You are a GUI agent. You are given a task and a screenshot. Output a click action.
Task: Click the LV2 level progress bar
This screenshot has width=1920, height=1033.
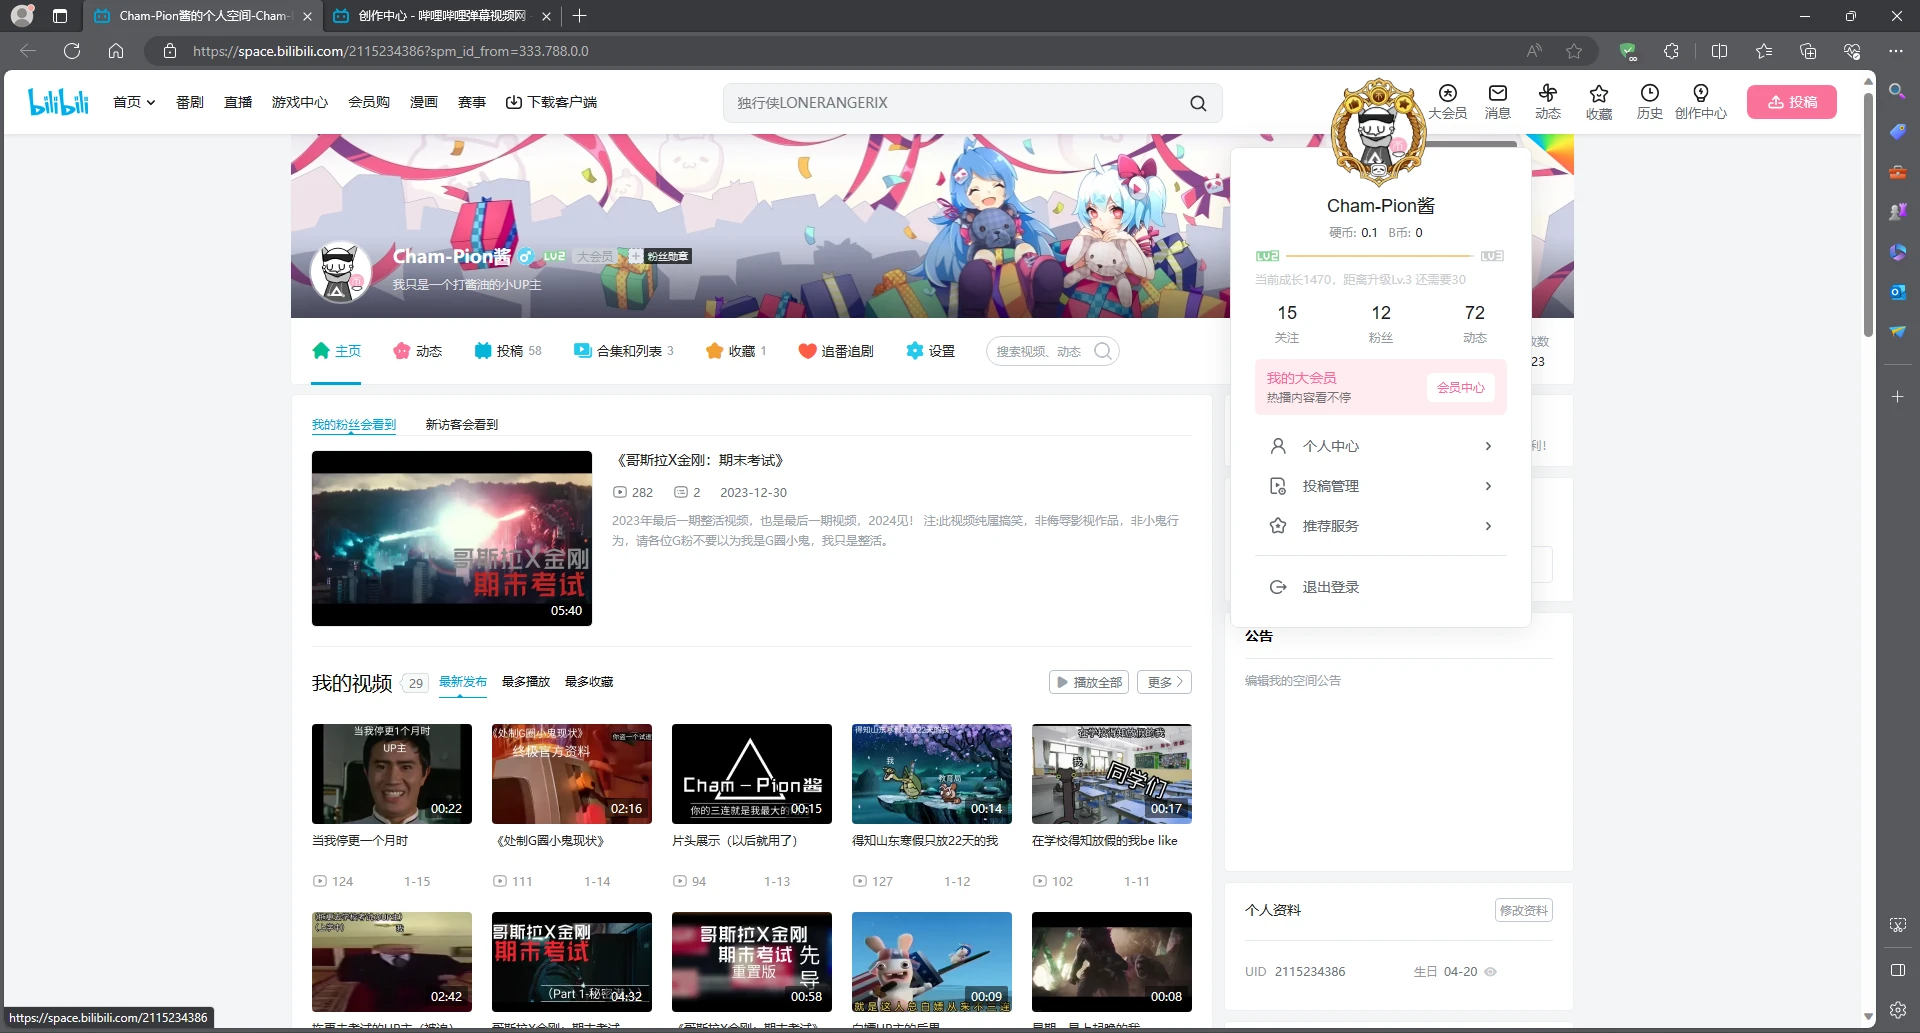point(1380,255)
